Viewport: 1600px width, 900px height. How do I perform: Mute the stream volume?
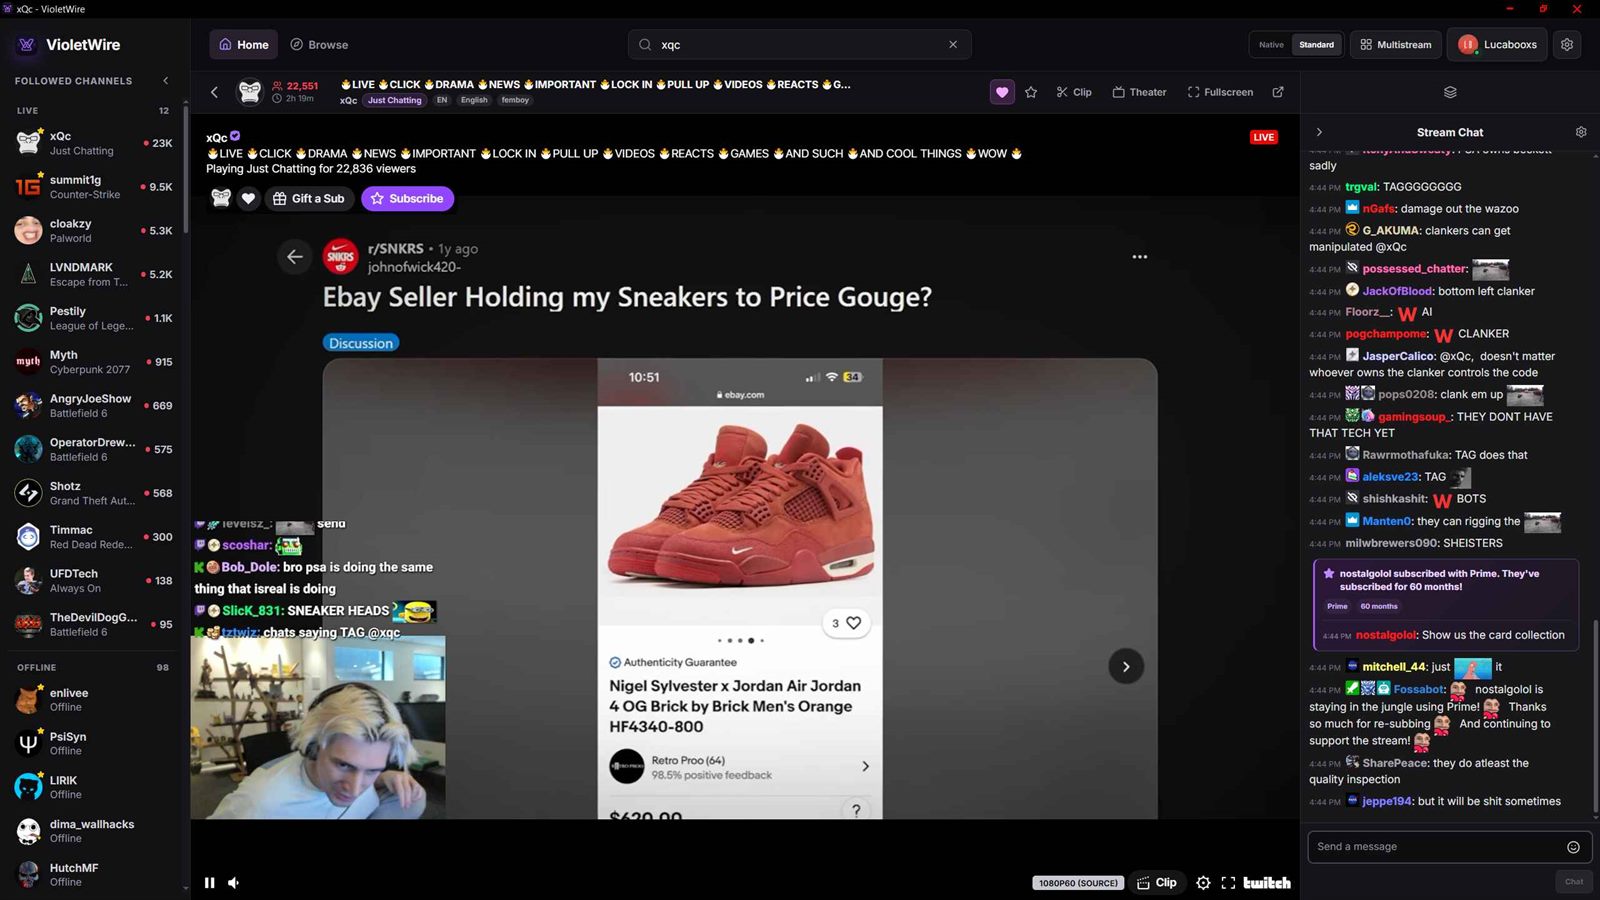click(233, 883)
